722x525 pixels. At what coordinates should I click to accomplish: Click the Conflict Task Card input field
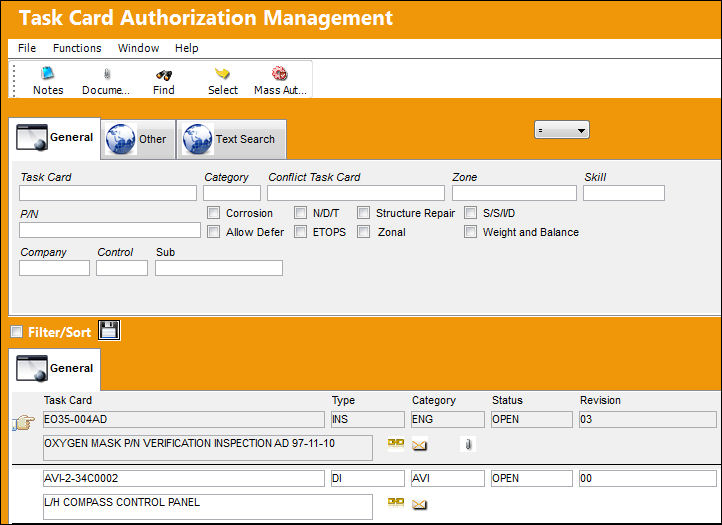355,193
